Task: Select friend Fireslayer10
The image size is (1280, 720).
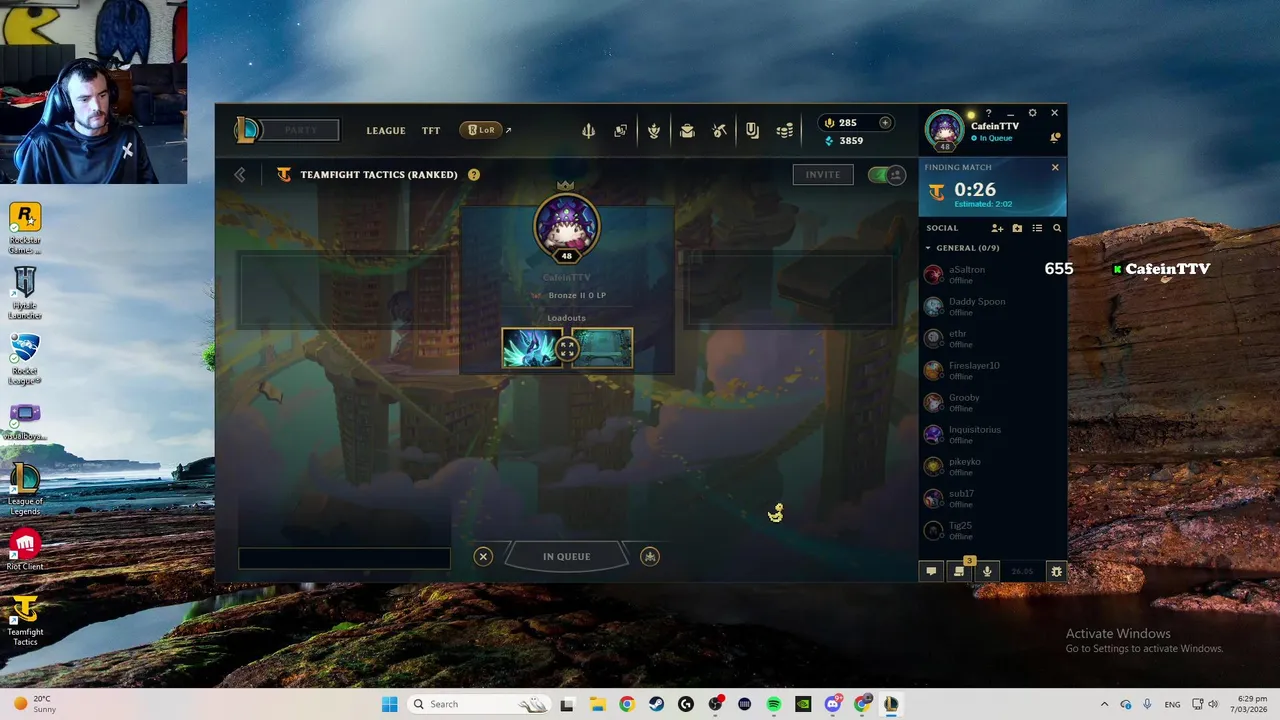Action: tap(992, 370)
